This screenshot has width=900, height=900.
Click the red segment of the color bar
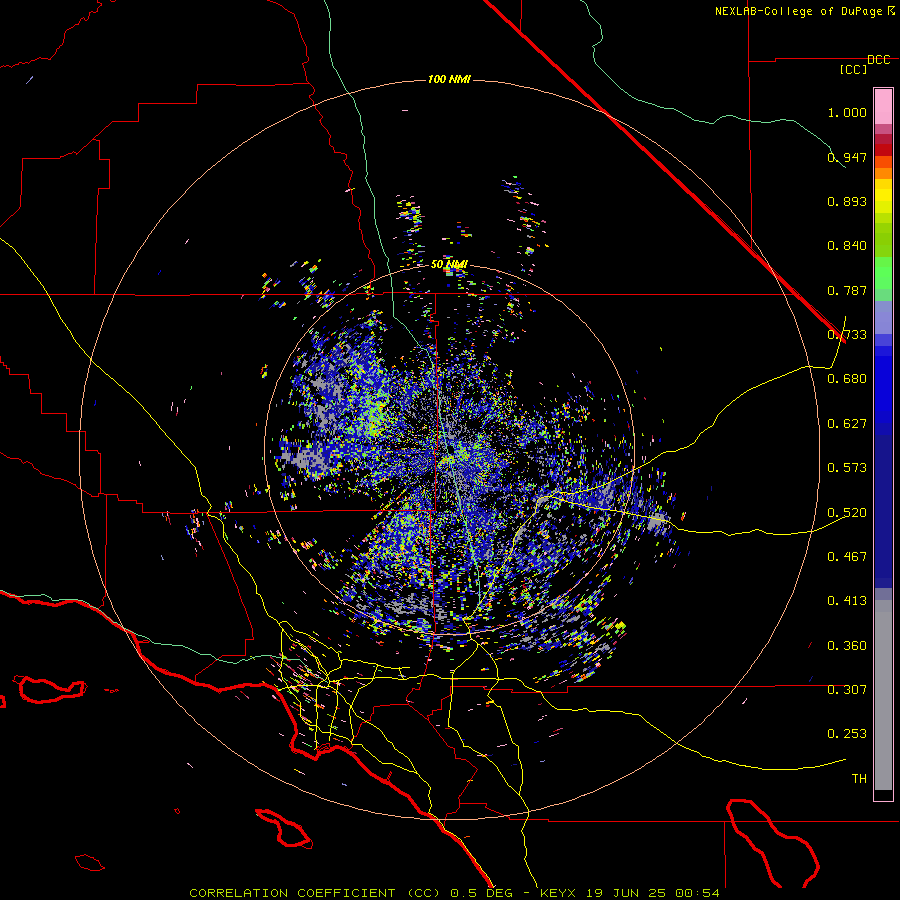pyautogui.click(x=883, y=150)
